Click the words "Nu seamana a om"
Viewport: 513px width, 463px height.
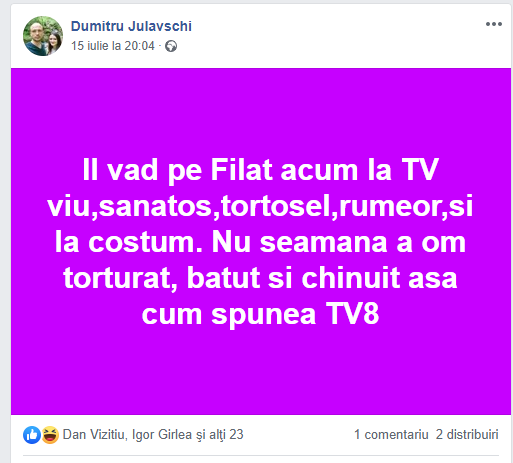pyautogui.click(x=339, y=242)
